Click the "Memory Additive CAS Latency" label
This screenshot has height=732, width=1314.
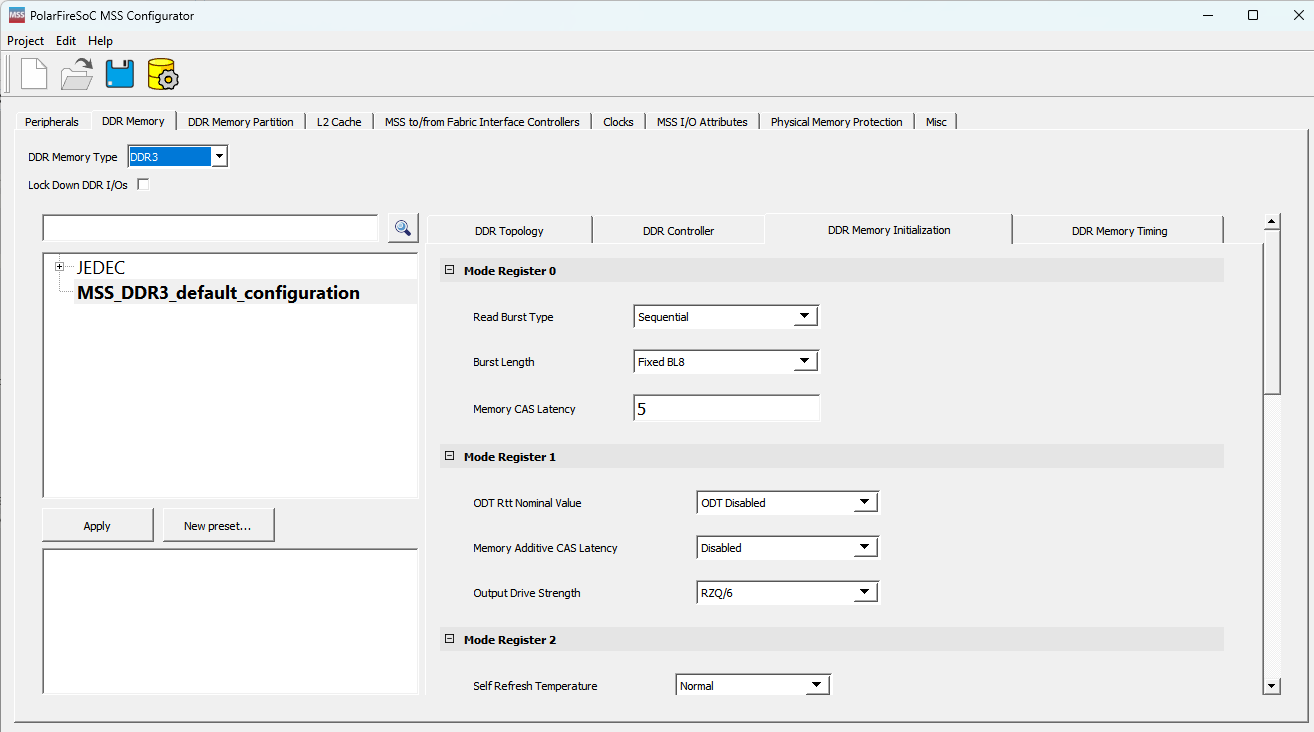click(x=545, y=548)
